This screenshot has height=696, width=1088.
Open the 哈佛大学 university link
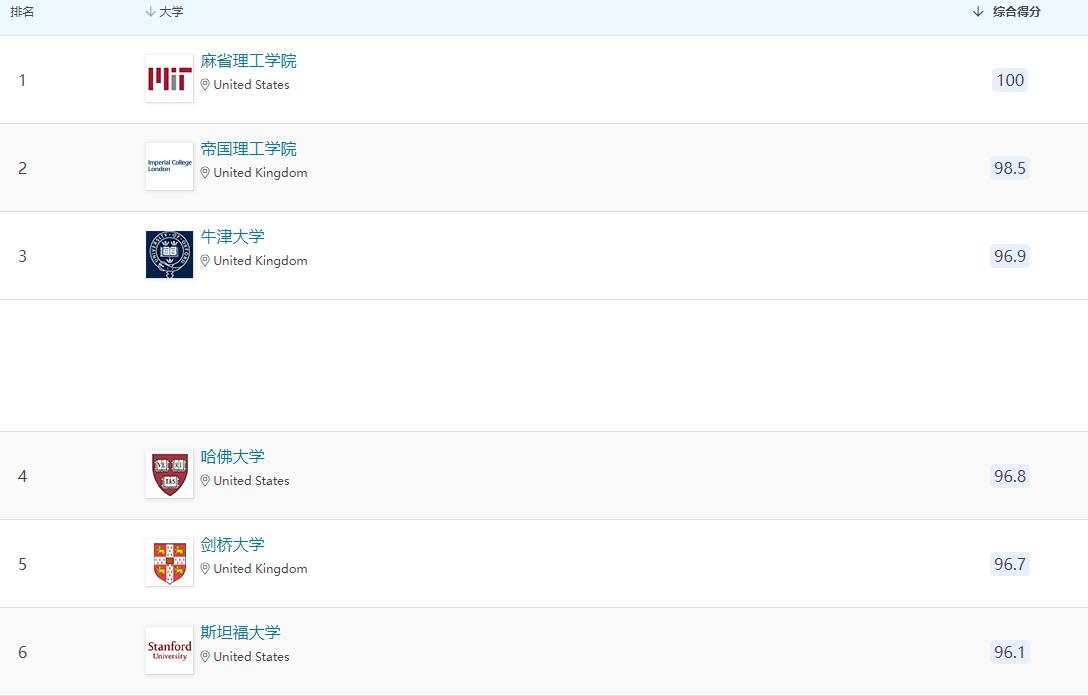tap(232, 457)
